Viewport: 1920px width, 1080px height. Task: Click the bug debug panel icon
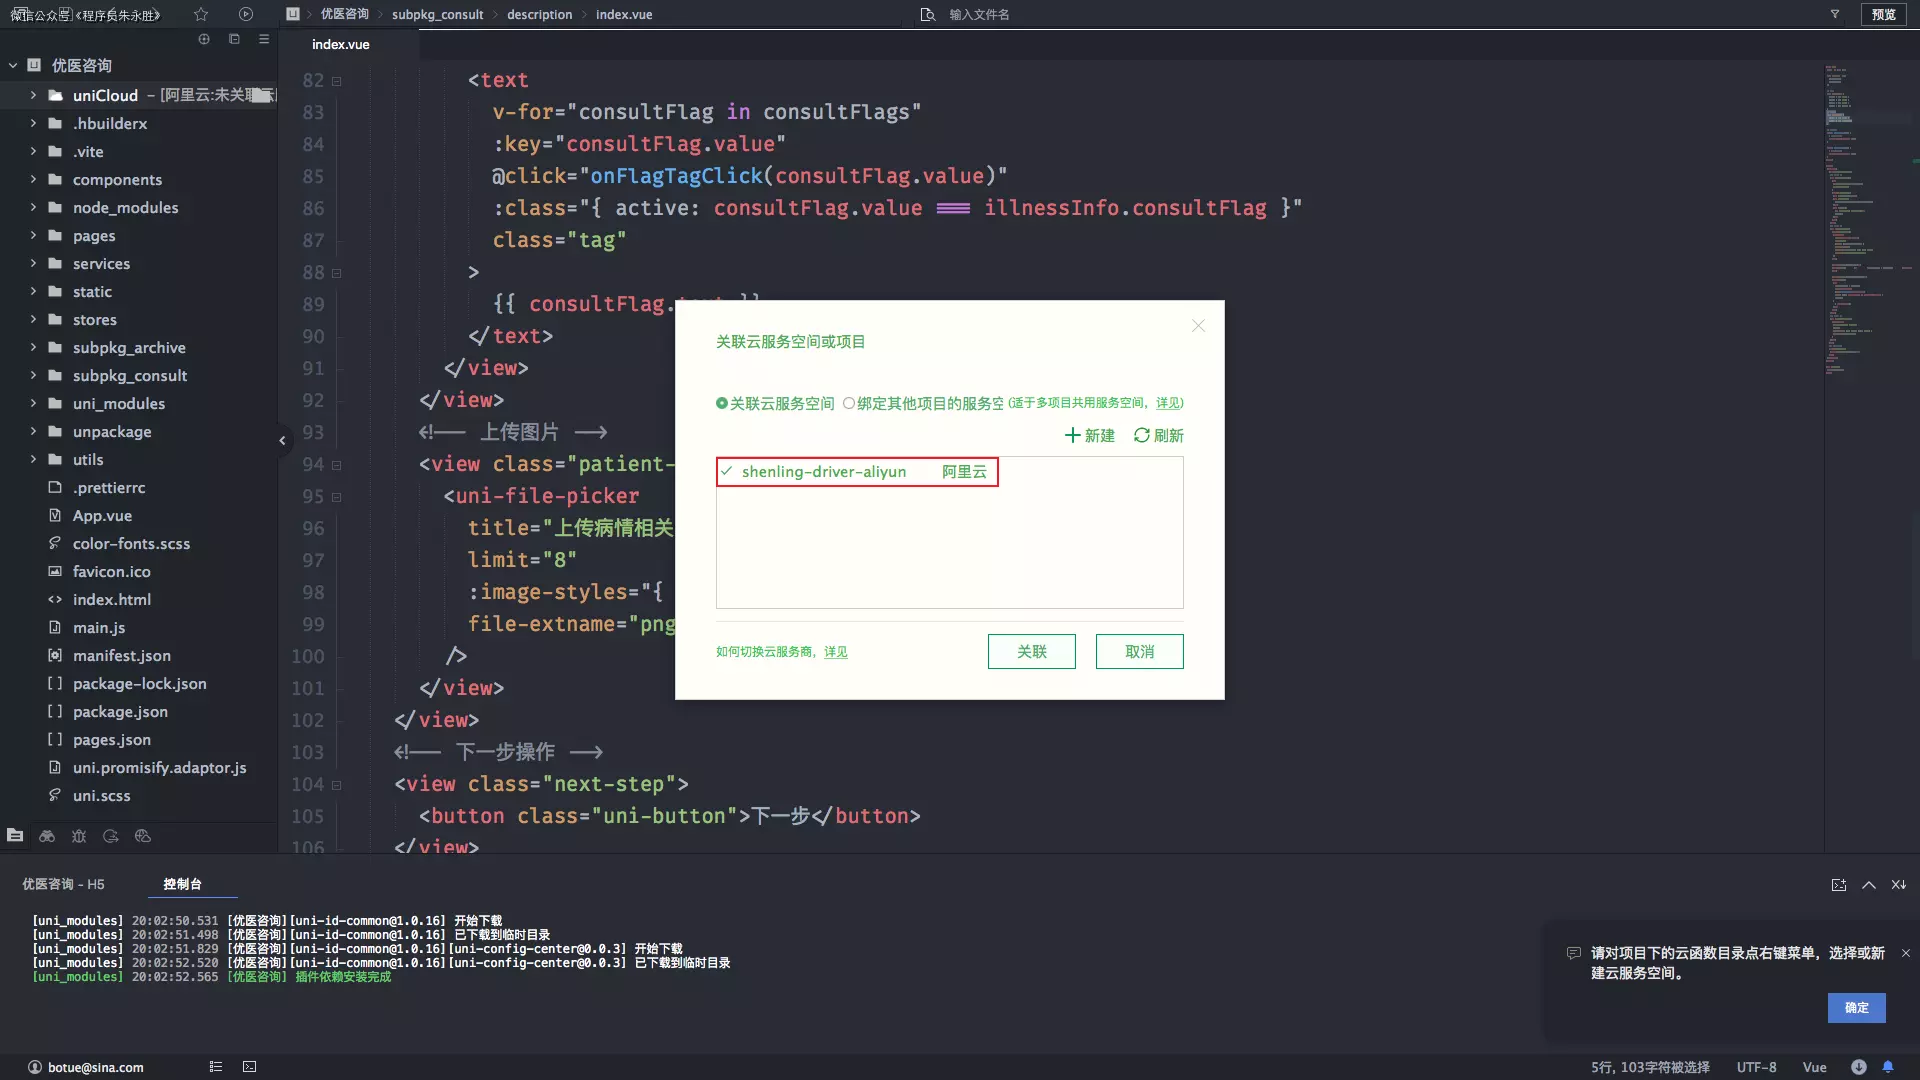(x=79, y=836)
